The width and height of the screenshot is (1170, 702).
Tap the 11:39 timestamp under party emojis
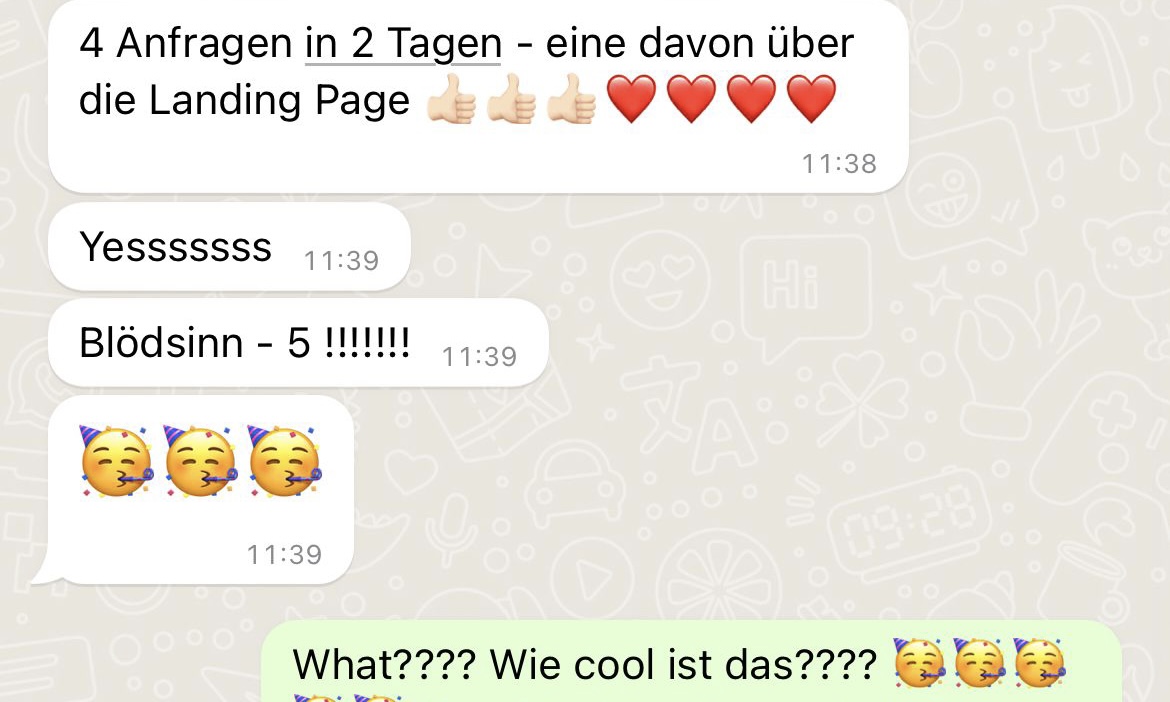click(284, 554)
